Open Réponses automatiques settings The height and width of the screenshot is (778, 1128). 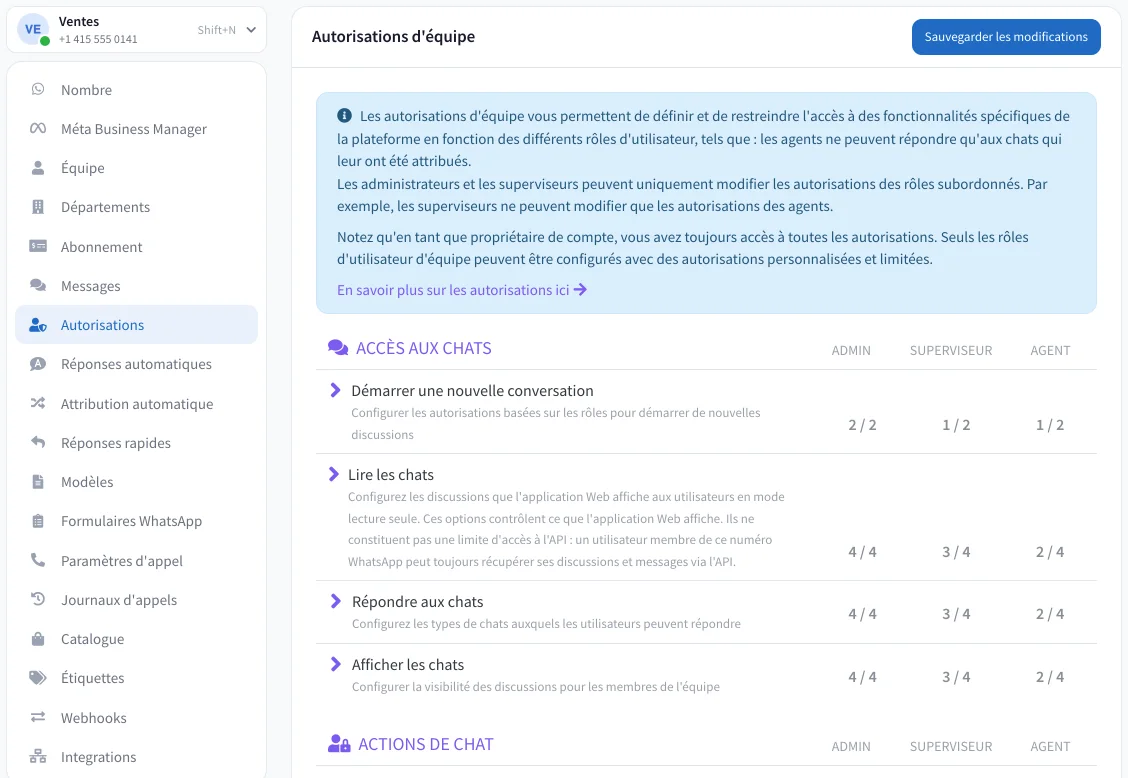[x=137, y=364]
